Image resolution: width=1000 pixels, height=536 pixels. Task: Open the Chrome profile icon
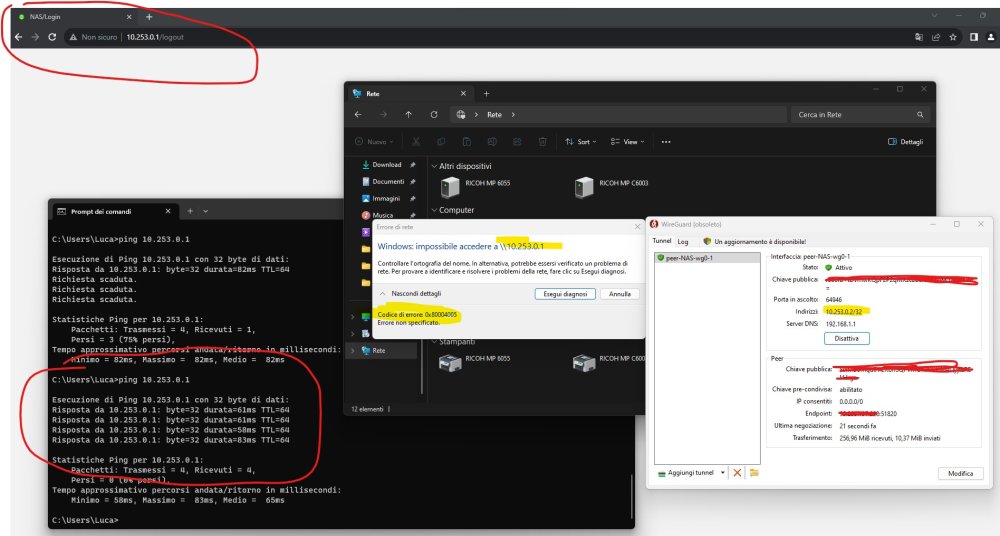click(990, 37)
